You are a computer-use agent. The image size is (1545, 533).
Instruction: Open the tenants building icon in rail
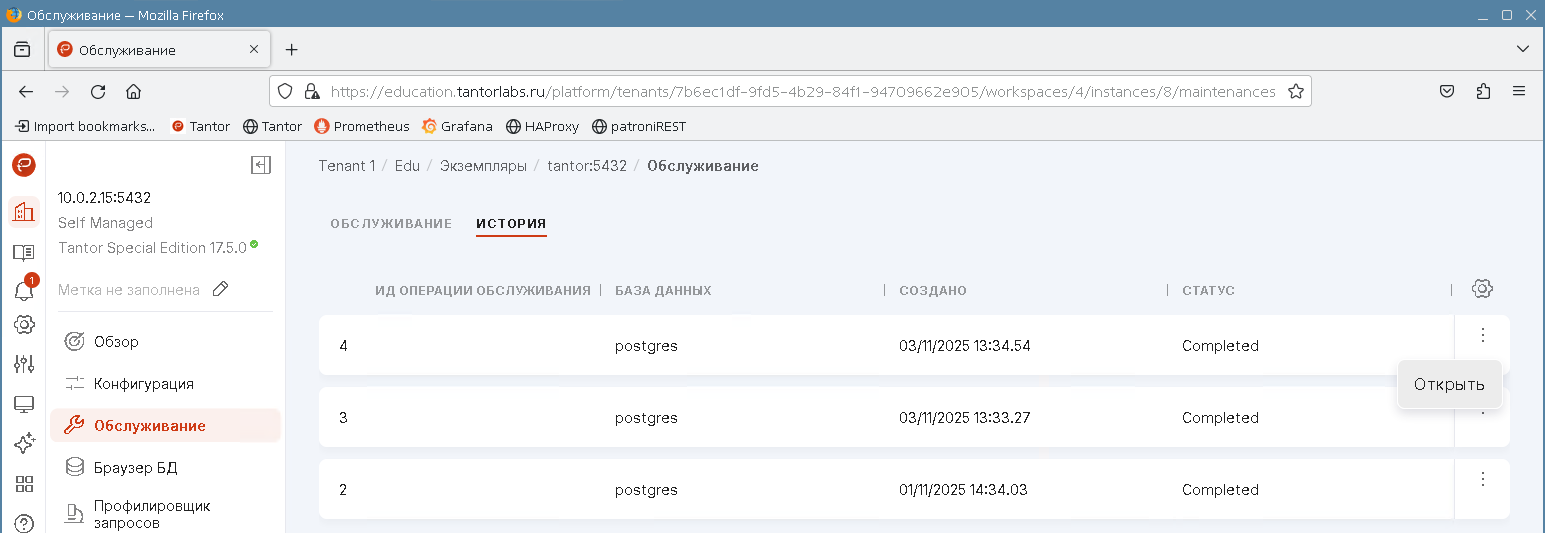pyautogui.click(x=24, y=212)
